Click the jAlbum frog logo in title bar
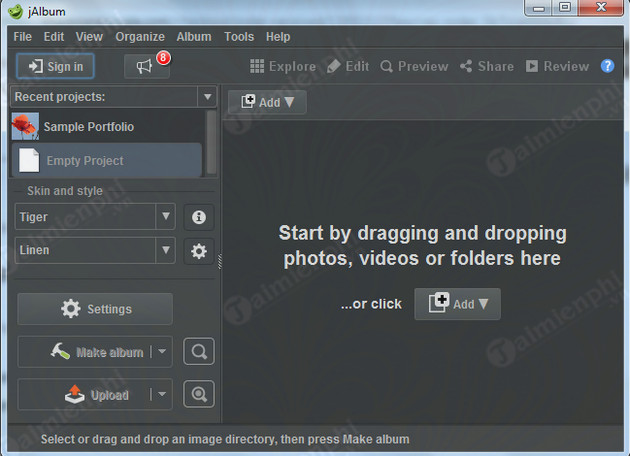 pyautogui.click(x=16, y=11)
